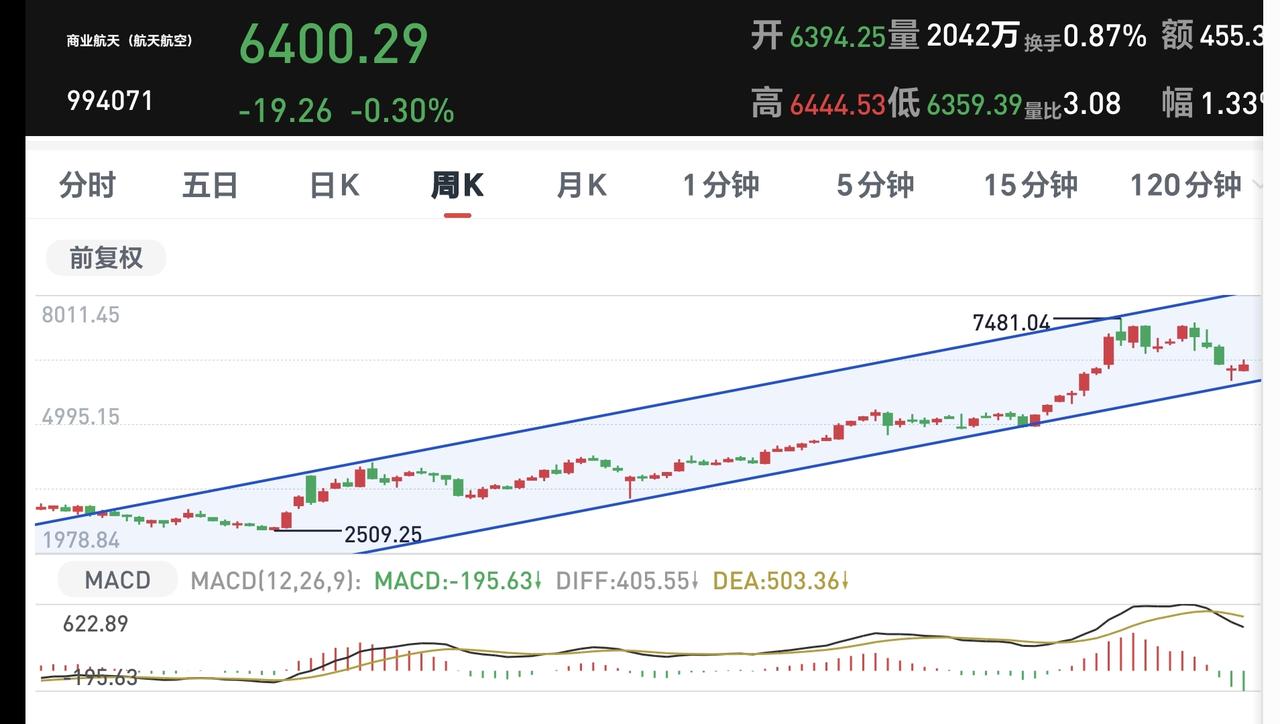This screenshot has height=724, width=1280.
Task: Show the 15分钟 chart
Action: click(1030, 185)
